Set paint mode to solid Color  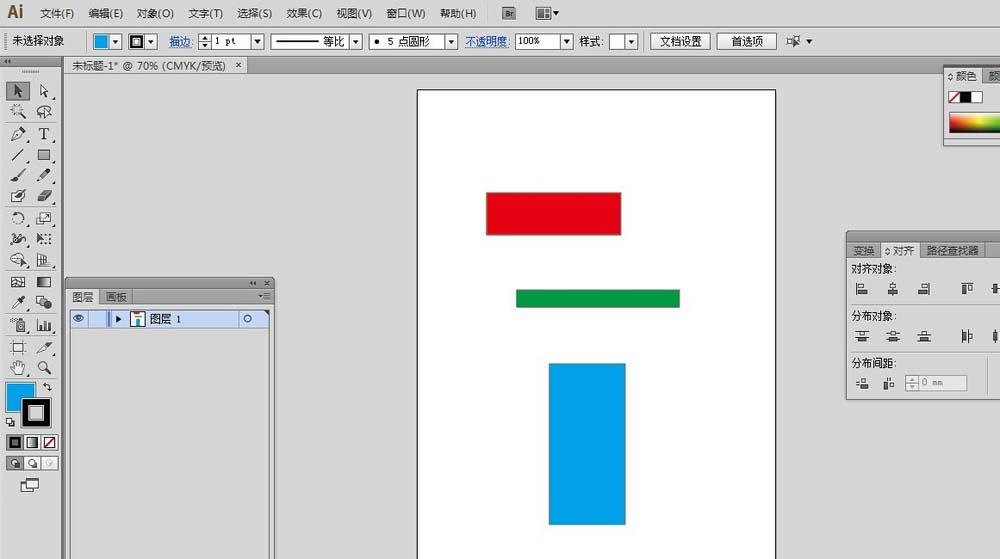click(15, 442)
